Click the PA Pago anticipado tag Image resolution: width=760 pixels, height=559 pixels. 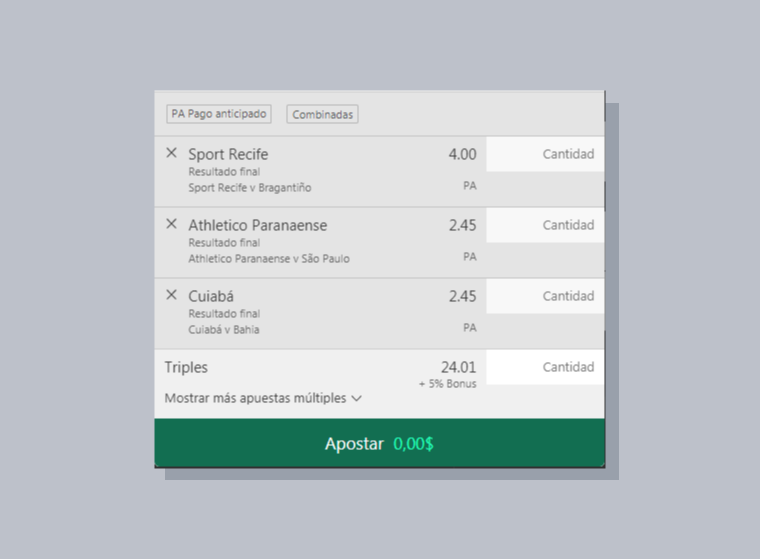[219, 114]
